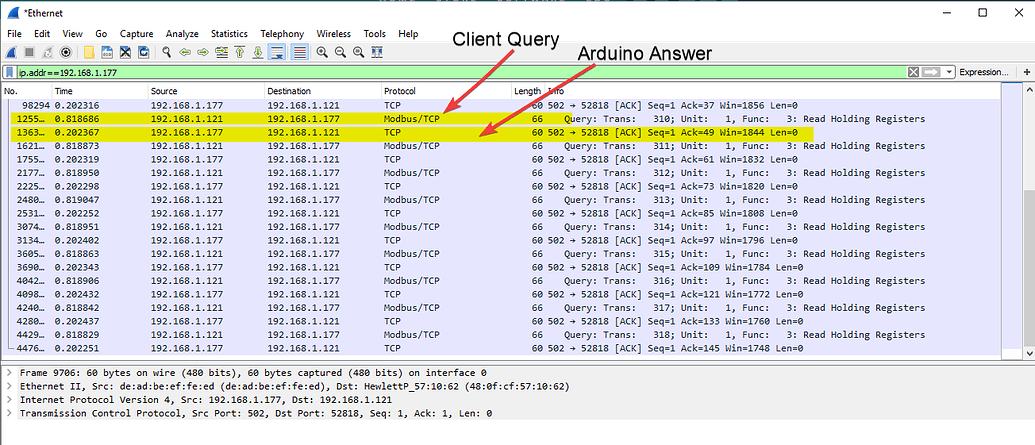Expand the Ethernet II details
The image size is (1035, 445).
[9, 386]
